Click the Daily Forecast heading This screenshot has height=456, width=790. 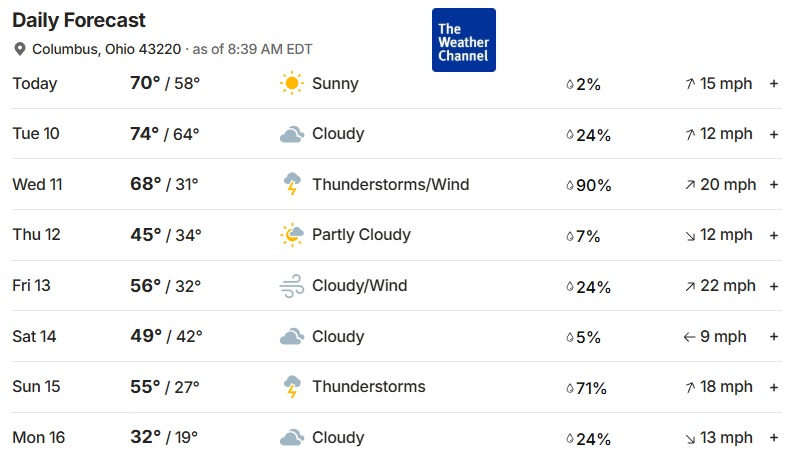(79, 20)
